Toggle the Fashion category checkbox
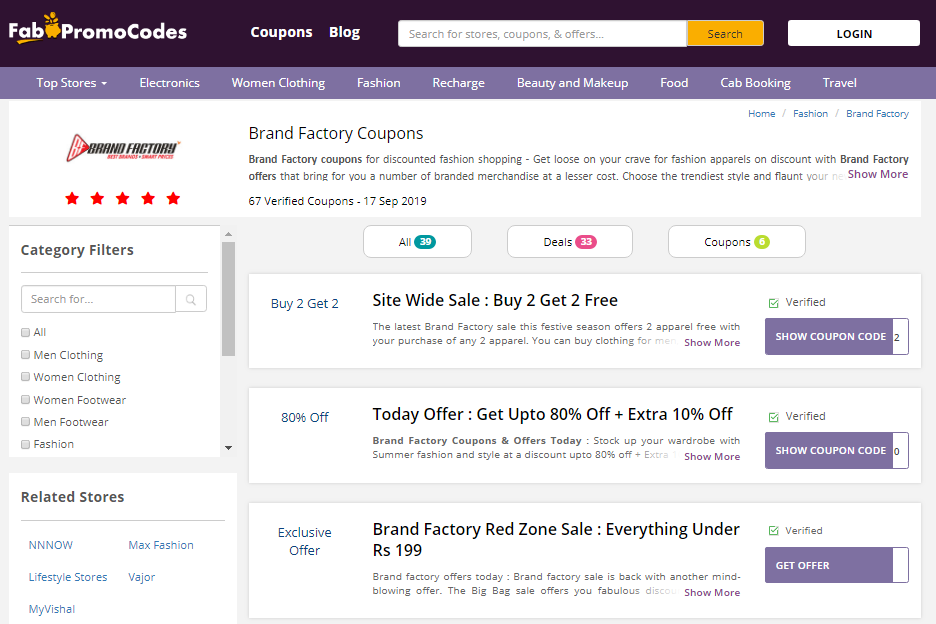 tap(25, 444)
